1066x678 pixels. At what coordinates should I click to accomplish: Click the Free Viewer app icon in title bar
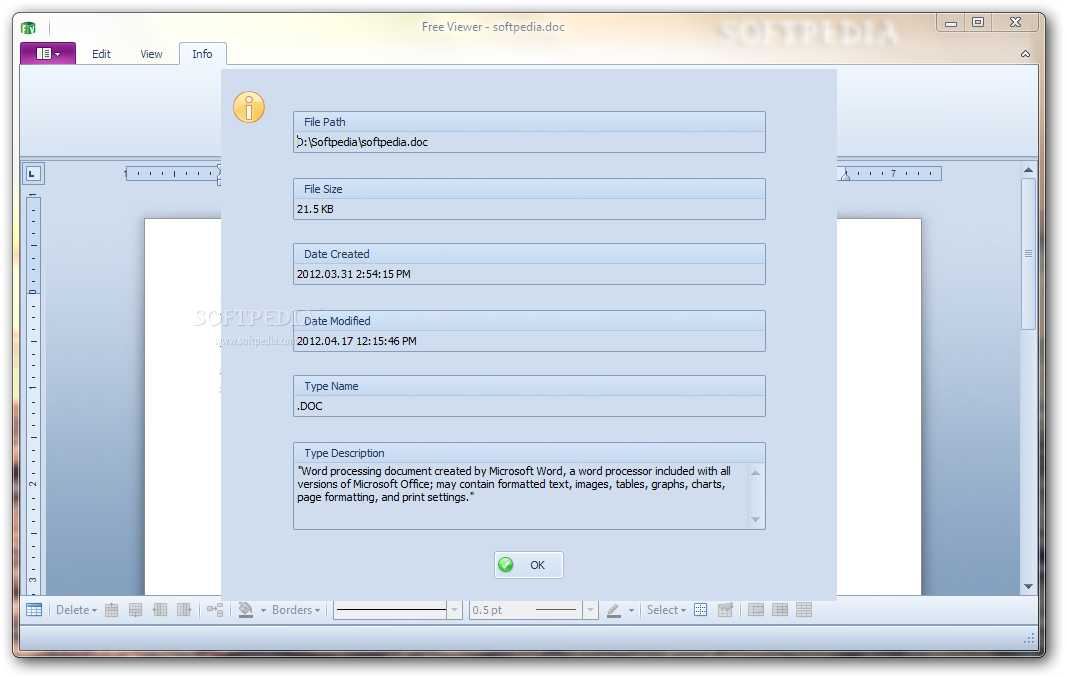point(28,28)
